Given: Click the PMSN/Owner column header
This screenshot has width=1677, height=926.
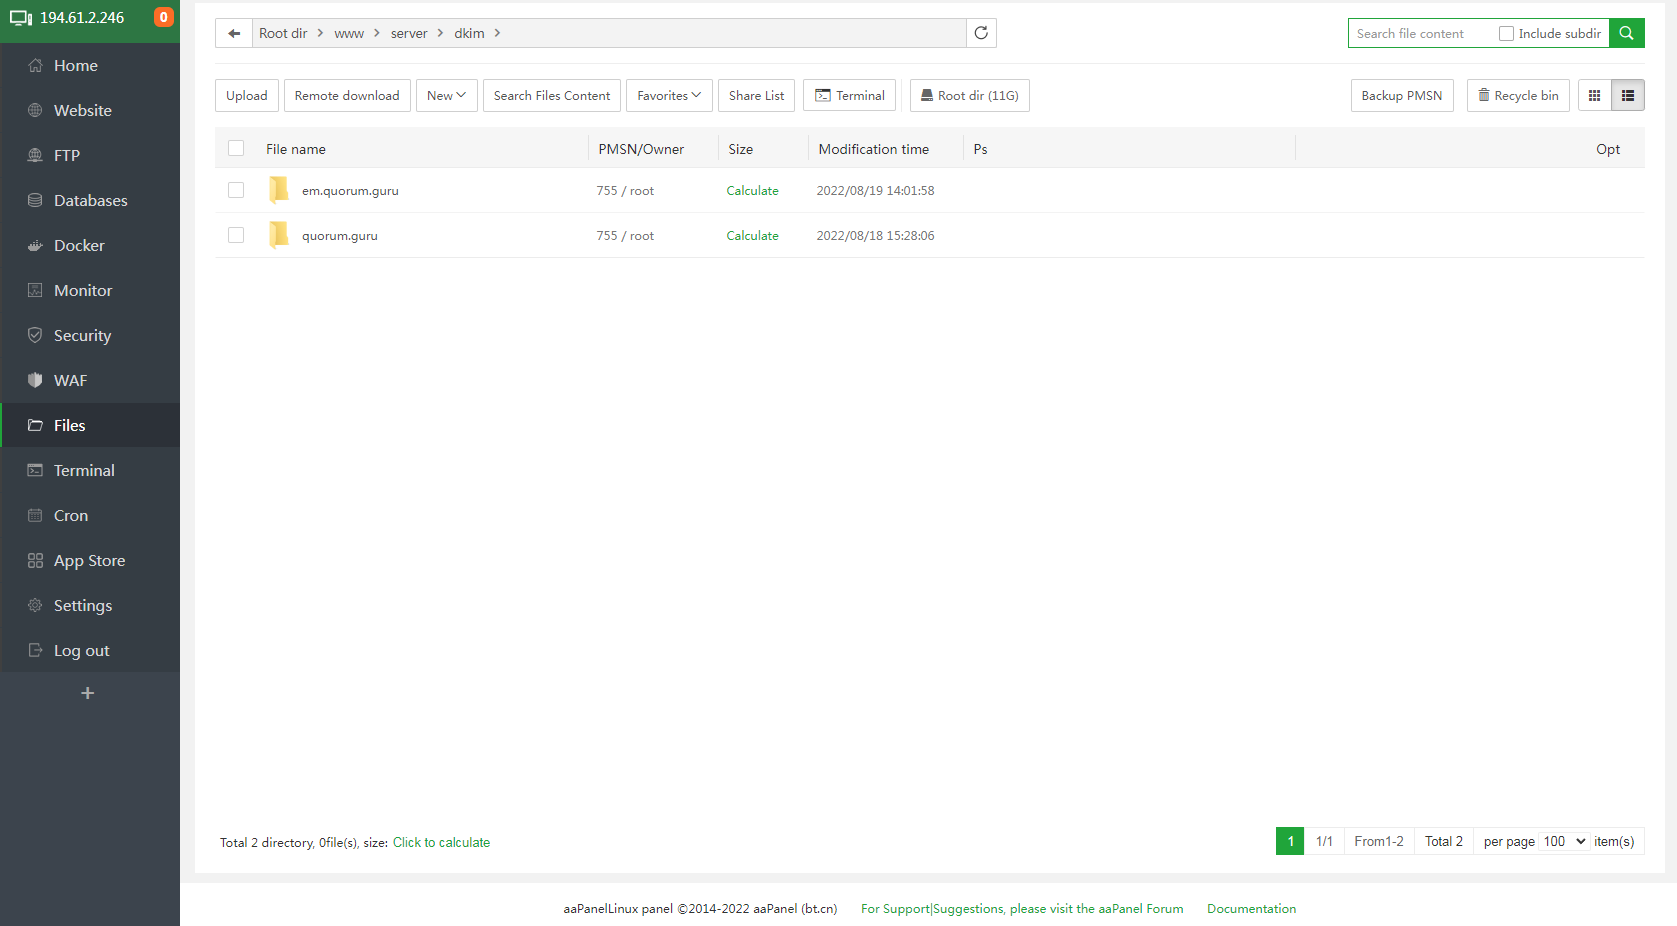Looking at the screenshot, I should 641,149.
